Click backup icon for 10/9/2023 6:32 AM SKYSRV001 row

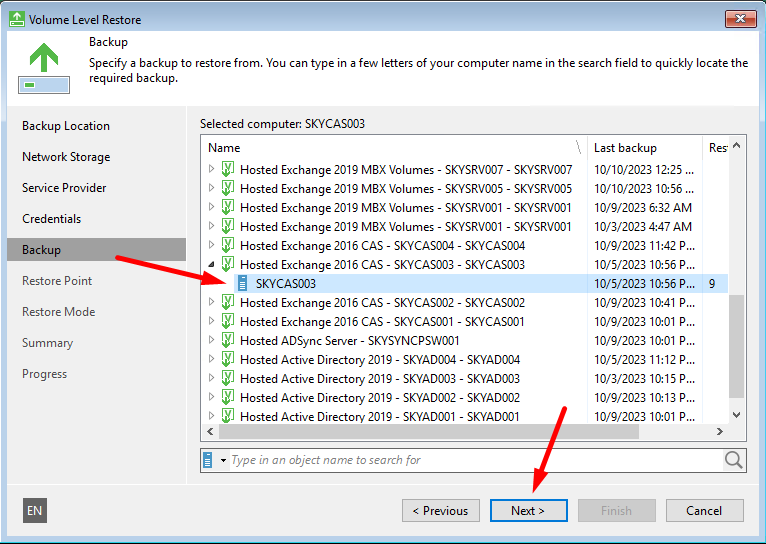click(x=228, y=208)
